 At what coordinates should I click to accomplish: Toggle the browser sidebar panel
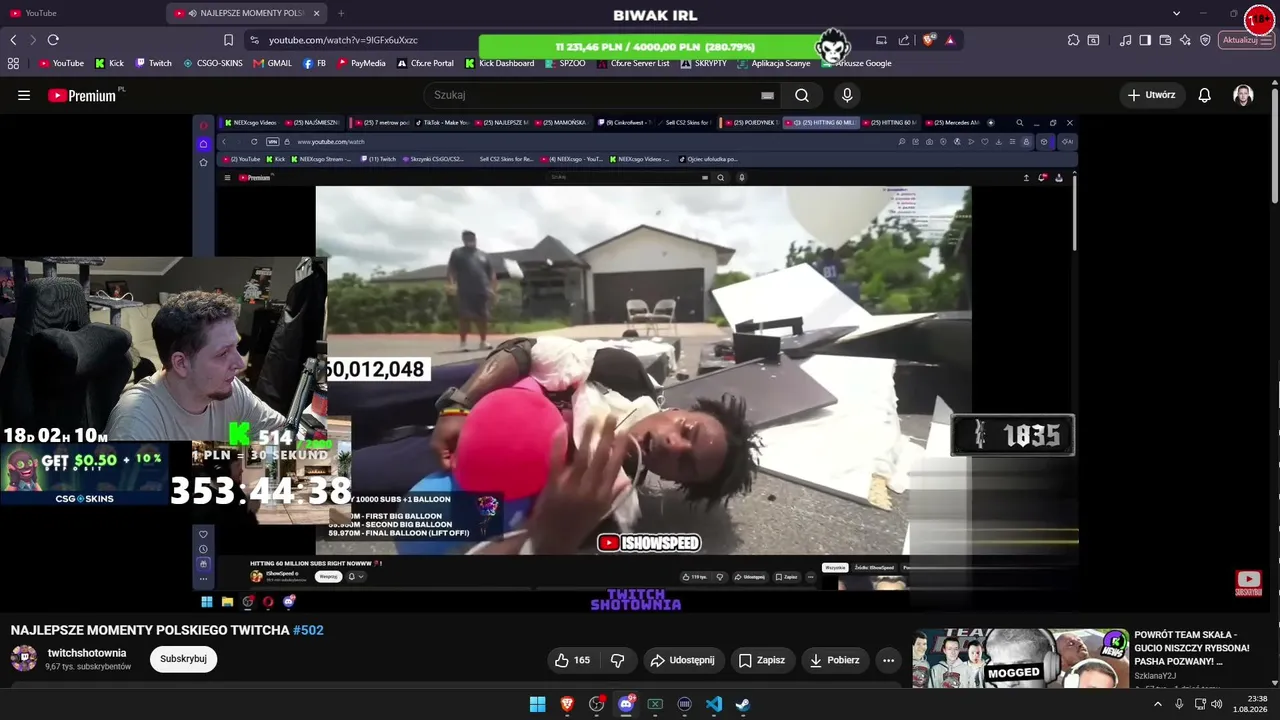tap(1145, 40)
